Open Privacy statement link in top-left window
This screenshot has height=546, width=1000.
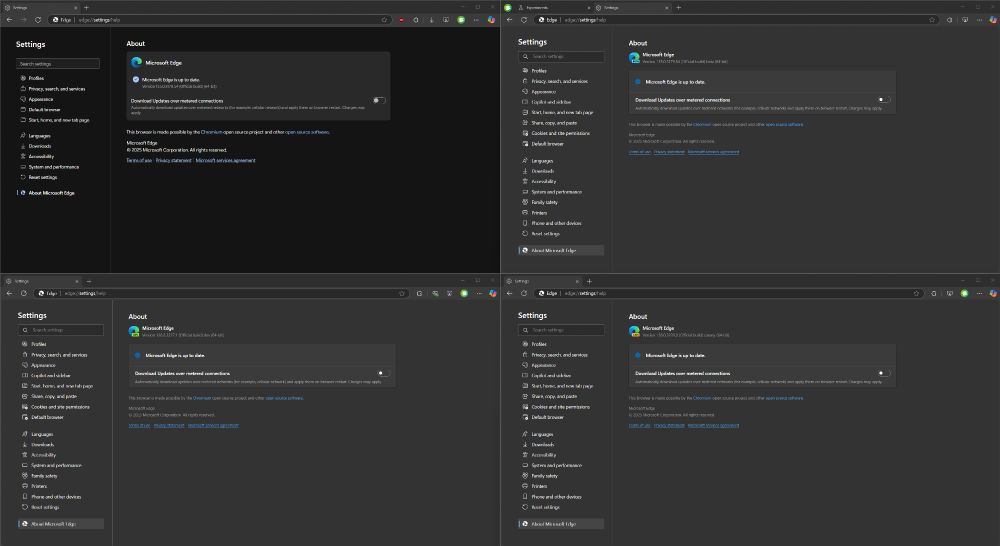173,160
